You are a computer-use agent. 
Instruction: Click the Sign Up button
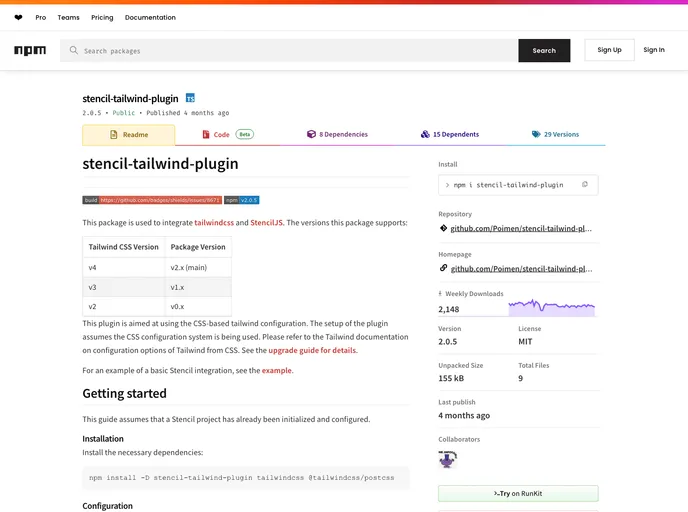click(609, 50)
